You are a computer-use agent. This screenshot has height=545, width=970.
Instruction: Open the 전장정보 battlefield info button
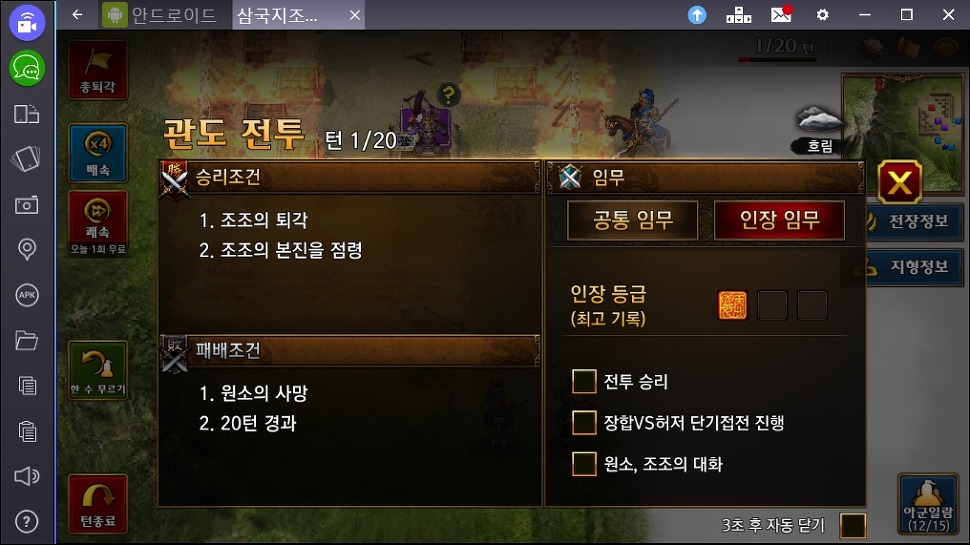pos(914,221)
